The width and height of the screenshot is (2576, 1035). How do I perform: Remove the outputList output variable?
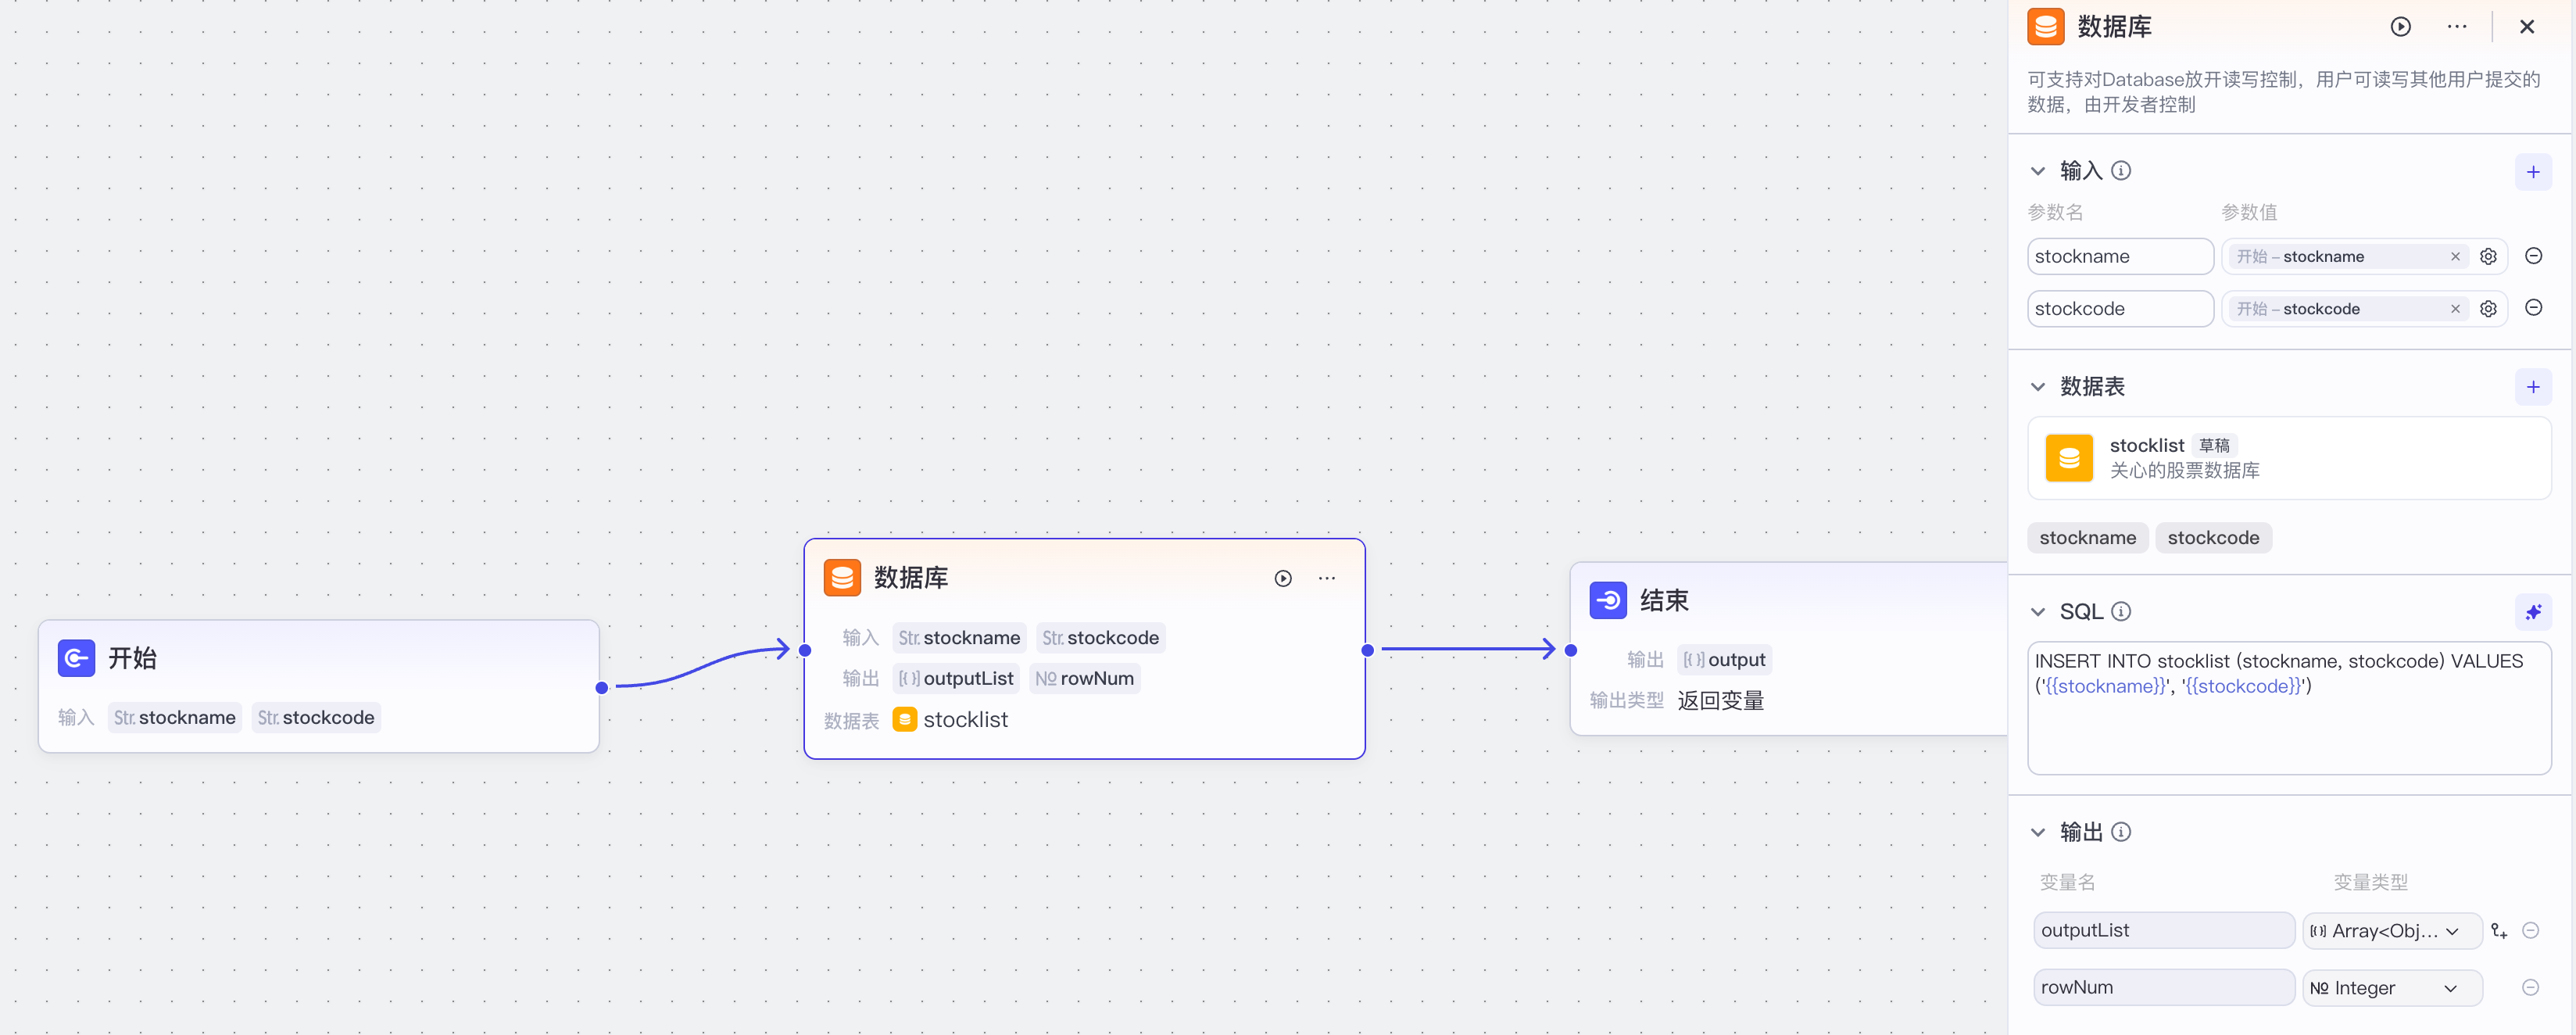(x=2530, y=931)
